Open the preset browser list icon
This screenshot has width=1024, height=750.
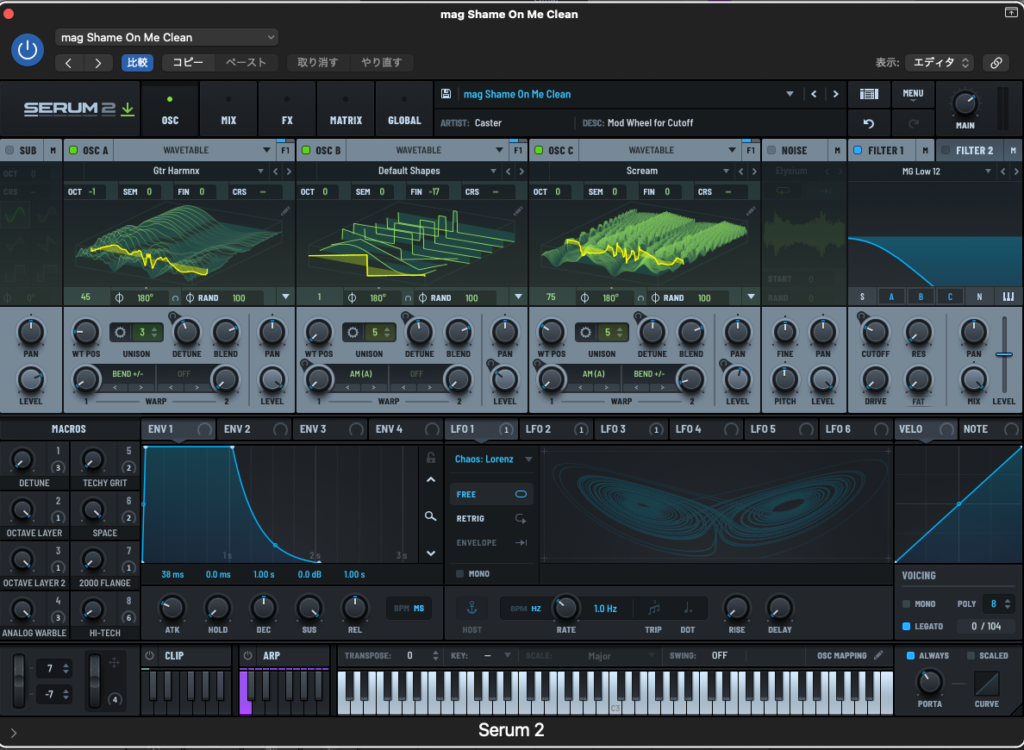869,94
